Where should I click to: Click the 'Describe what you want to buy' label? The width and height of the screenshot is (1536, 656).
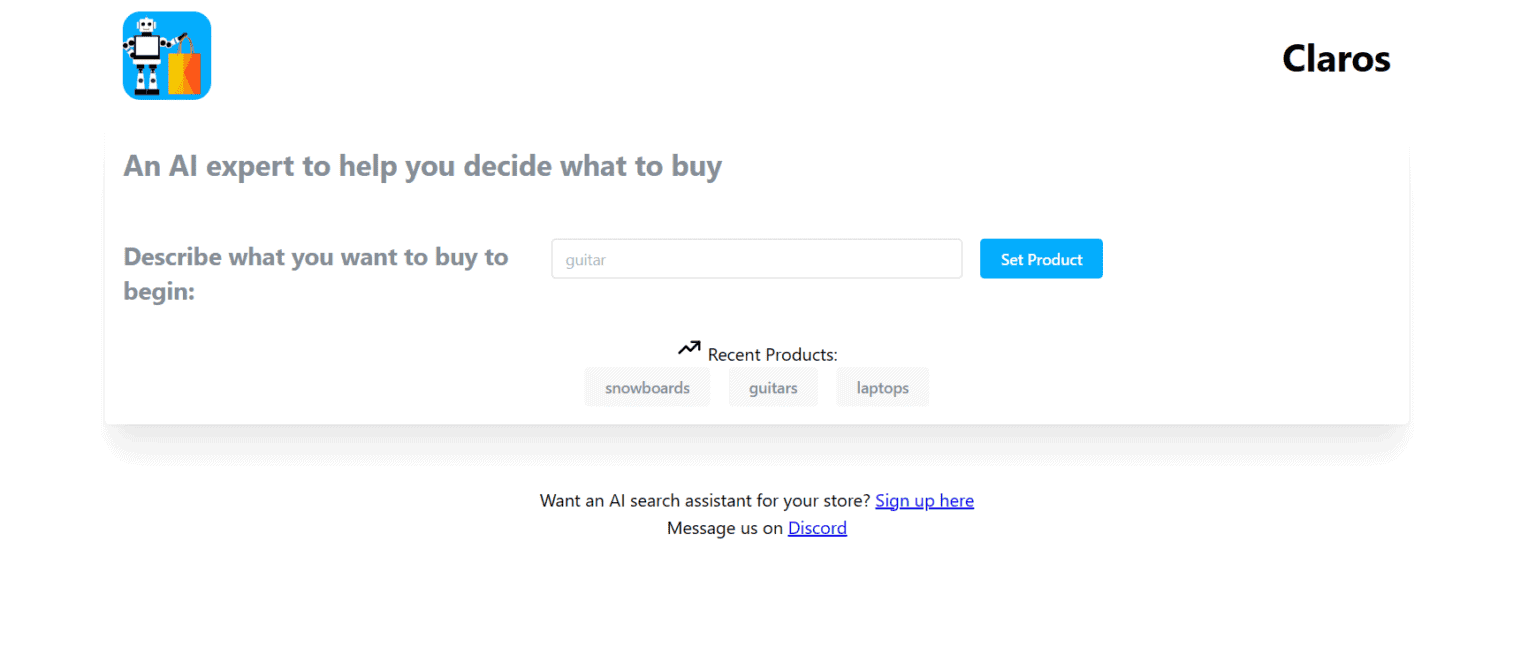click(x=316, y=257)
